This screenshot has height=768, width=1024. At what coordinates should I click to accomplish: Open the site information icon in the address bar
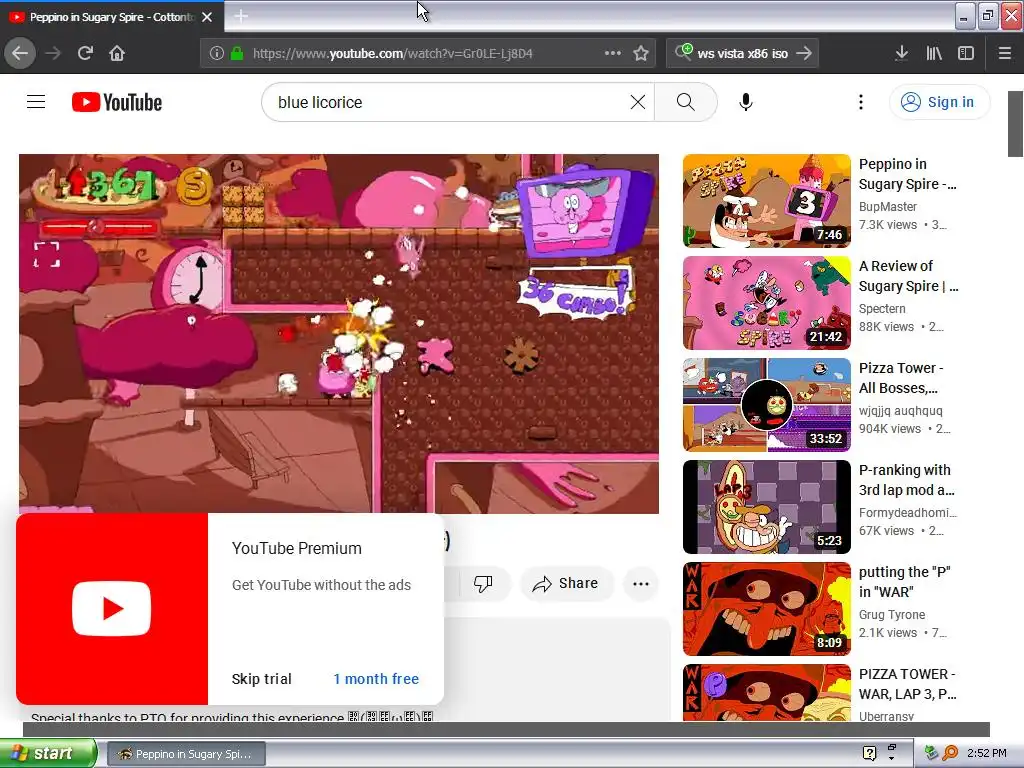217,54
